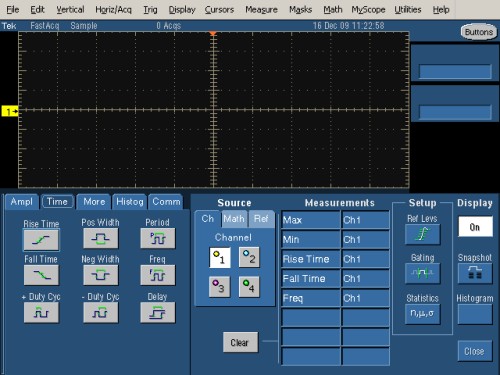Screen dimensions: 500x375
Task: Switch to the More tab
Action: (94, 202)
